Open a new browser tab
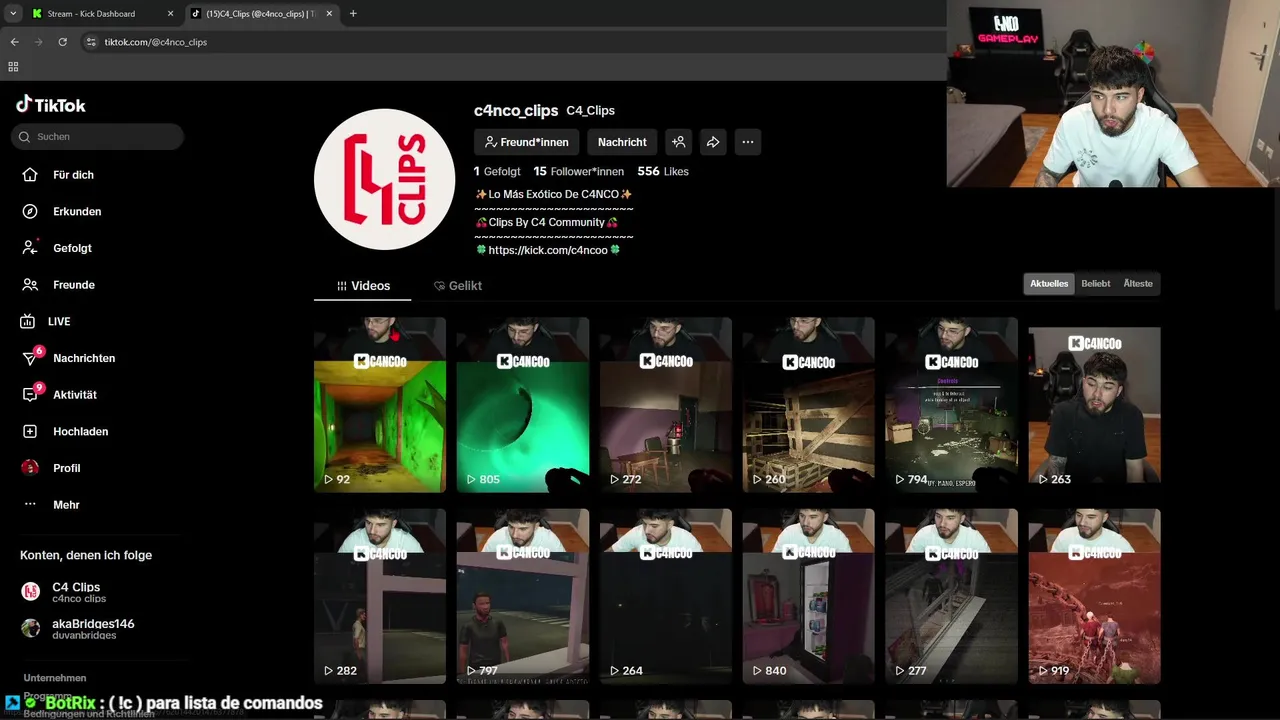The image size is (1280, 720). click(353, 14)
